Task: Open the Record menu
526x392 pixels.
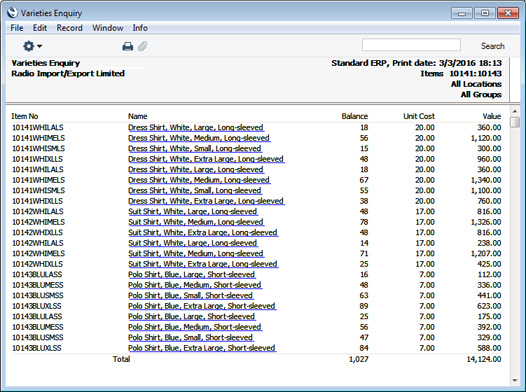Action: tap(69, 28)
